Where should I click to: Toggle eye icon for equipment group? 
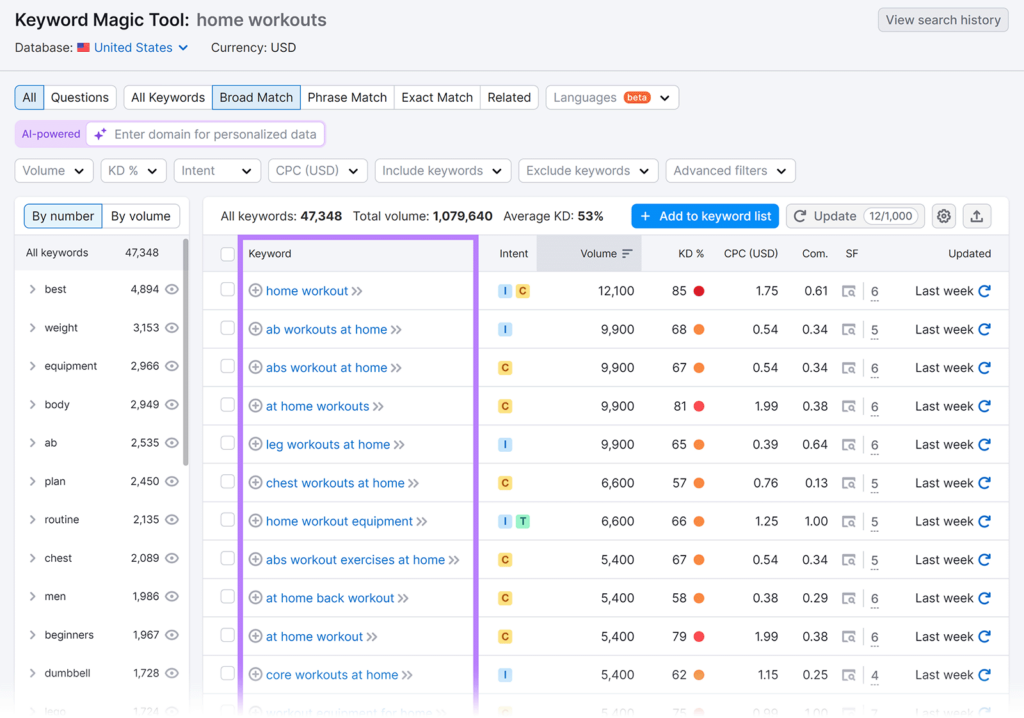172,366
